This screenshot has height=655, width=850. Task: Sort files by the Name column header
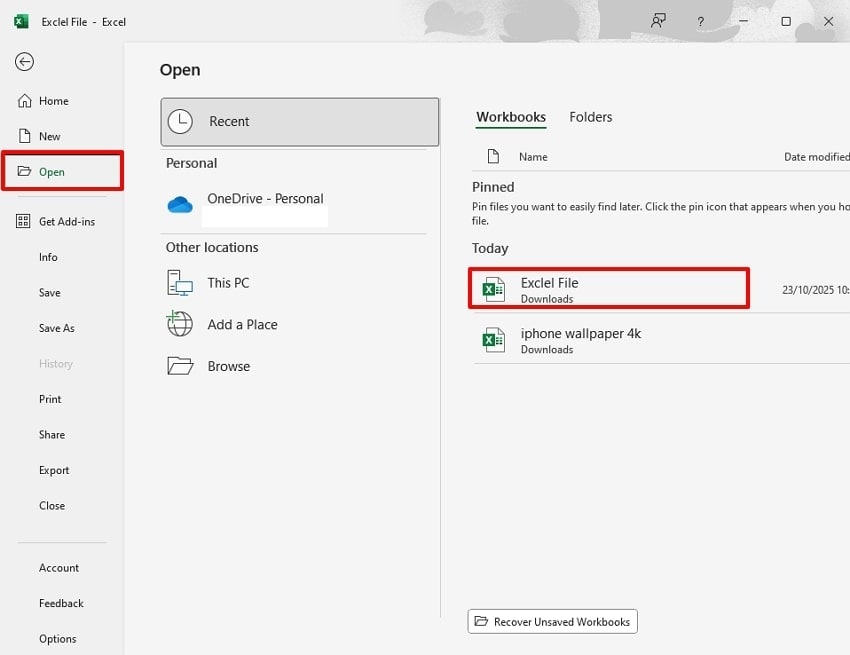[533, 156]
